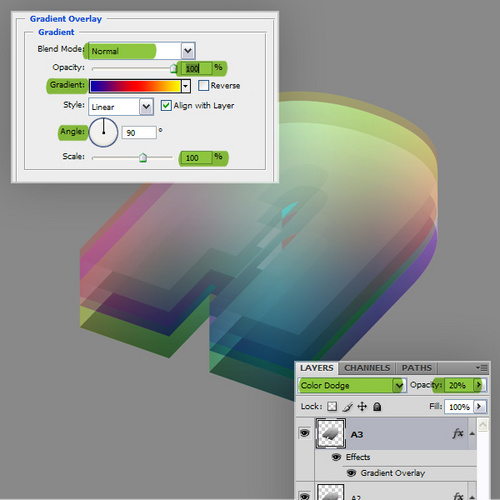Image resolution: width=500 pixels, height=500 pixels.
Task: Hide the A3 layer with the eye icon
Action: click(x=304, y=433)
